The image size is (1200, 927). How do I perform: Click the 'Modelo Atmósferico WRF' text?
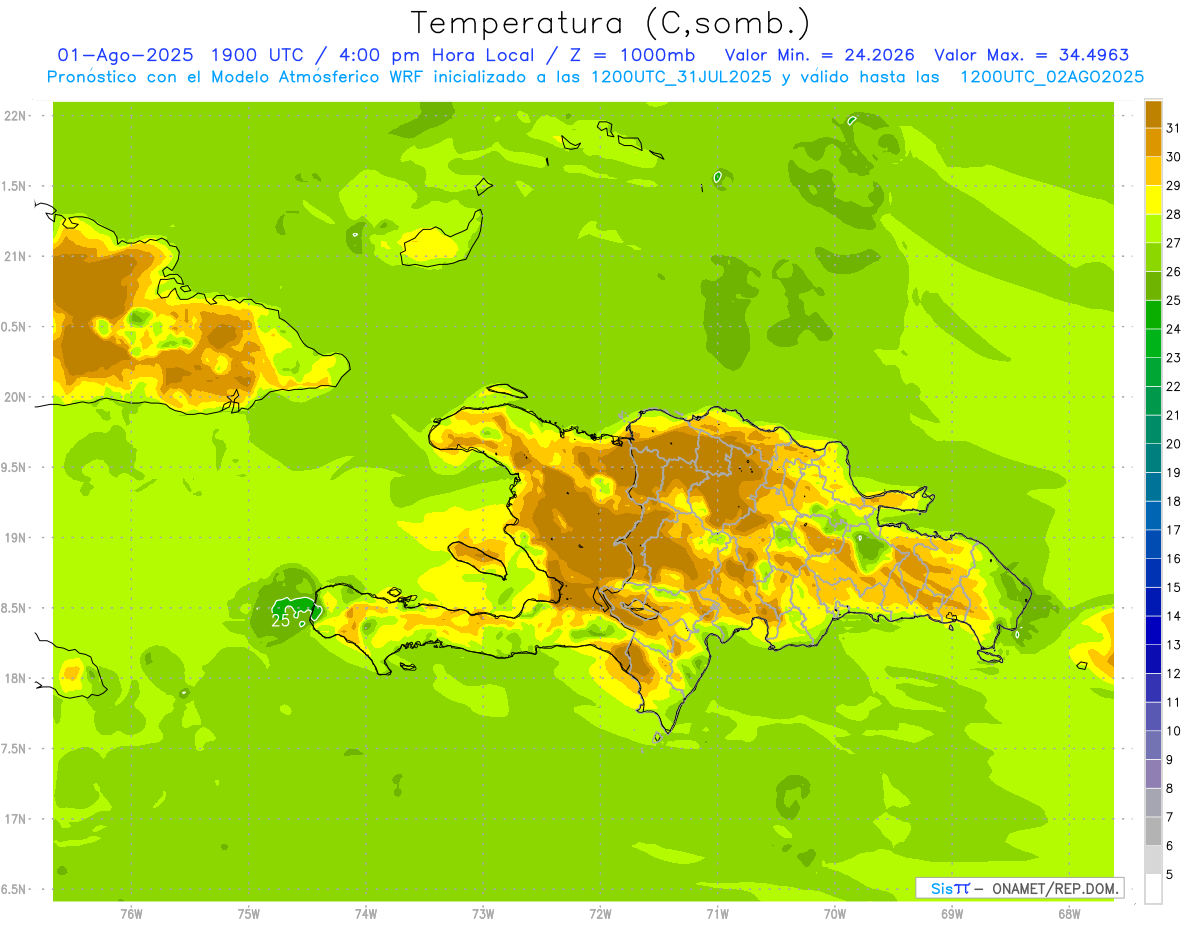point(313,77)
